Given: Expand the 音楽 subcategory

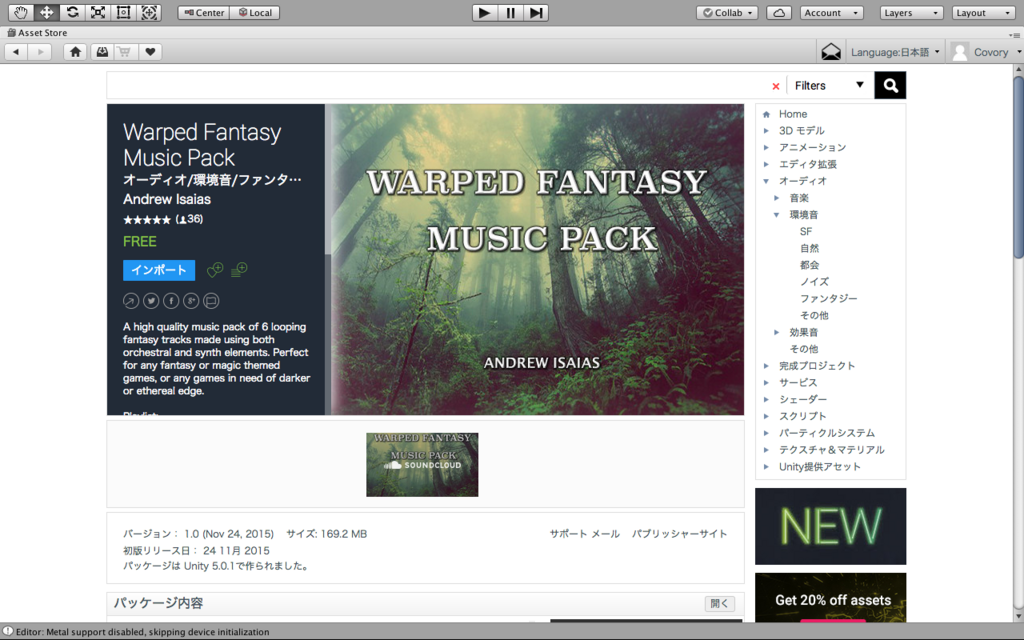Looking at the screenshot, I should point(776,198).
